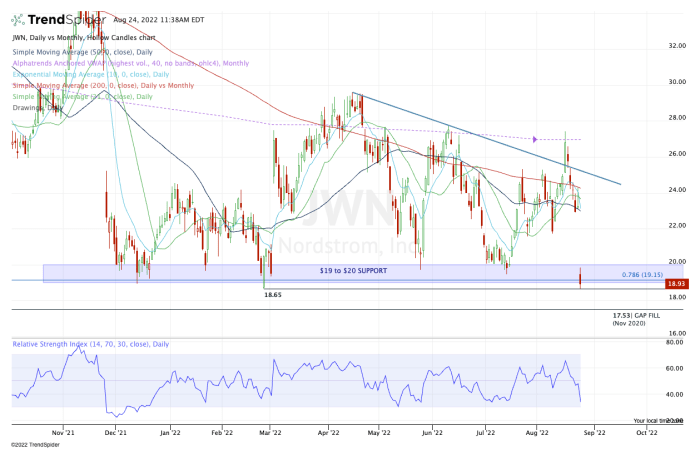
Task: Click the 'Simple Moving Average (50, 0, close), Daily' legend
Action: (x=83, y=52)
